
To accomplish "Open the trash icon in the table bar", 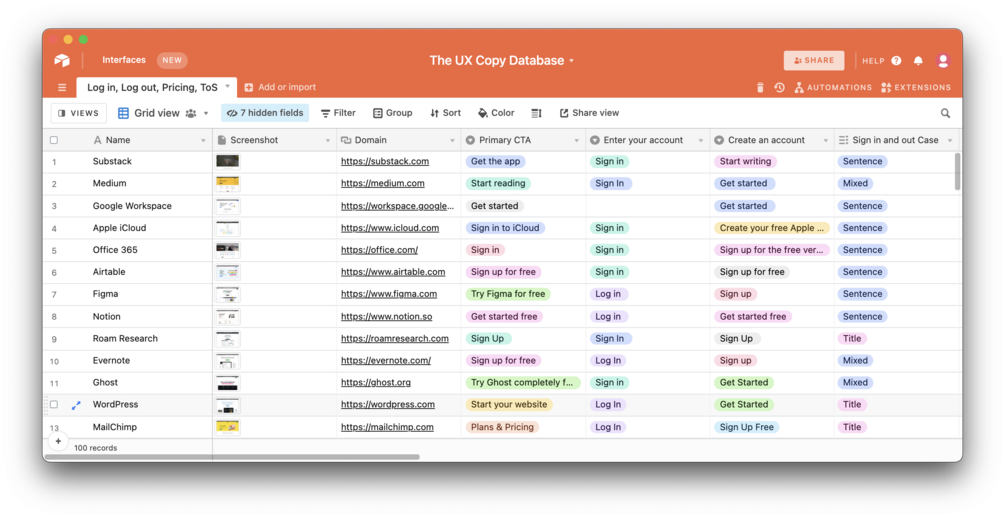I will pos(760,87).
